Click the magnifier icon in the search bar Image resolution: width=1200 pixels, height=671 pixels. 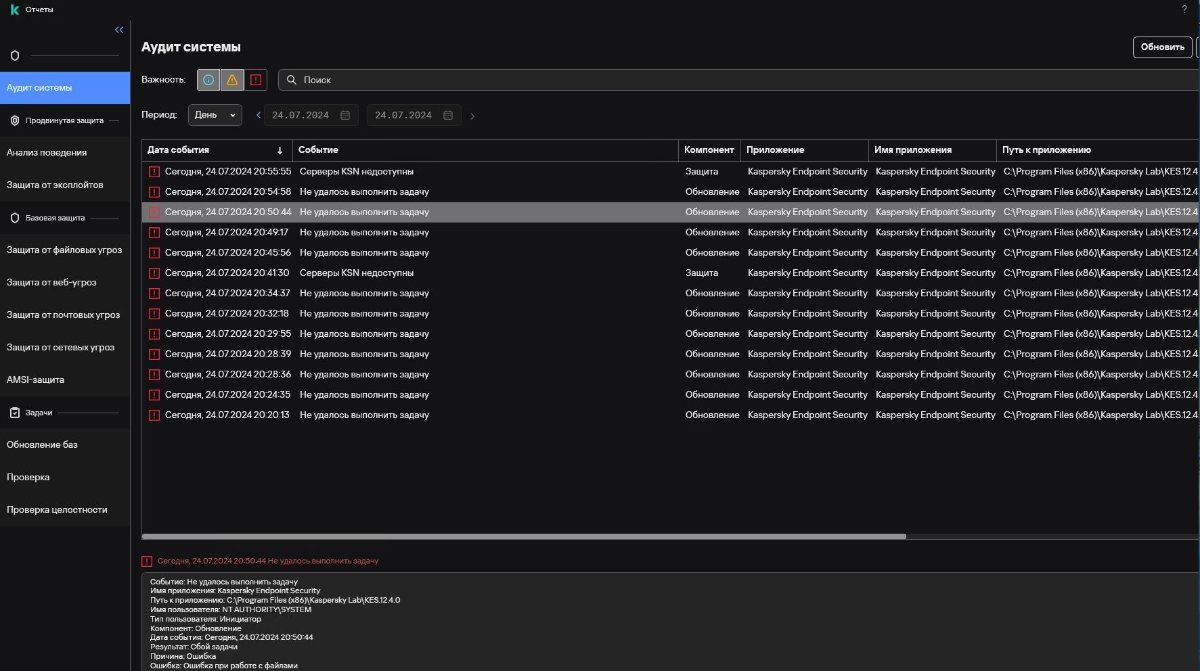click(291, 80)
